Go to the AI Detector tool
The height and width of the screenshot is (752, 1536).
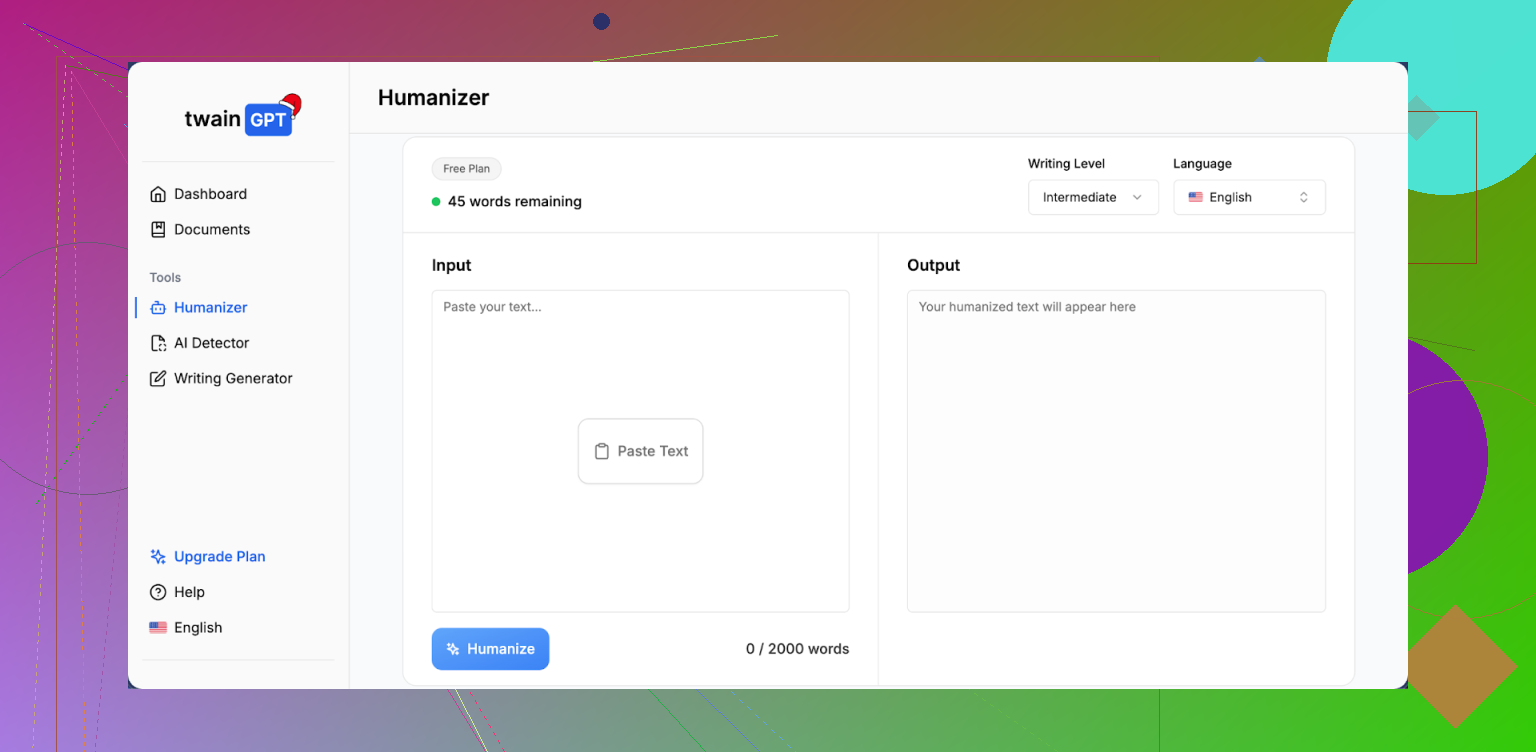(x=211, y=343)
